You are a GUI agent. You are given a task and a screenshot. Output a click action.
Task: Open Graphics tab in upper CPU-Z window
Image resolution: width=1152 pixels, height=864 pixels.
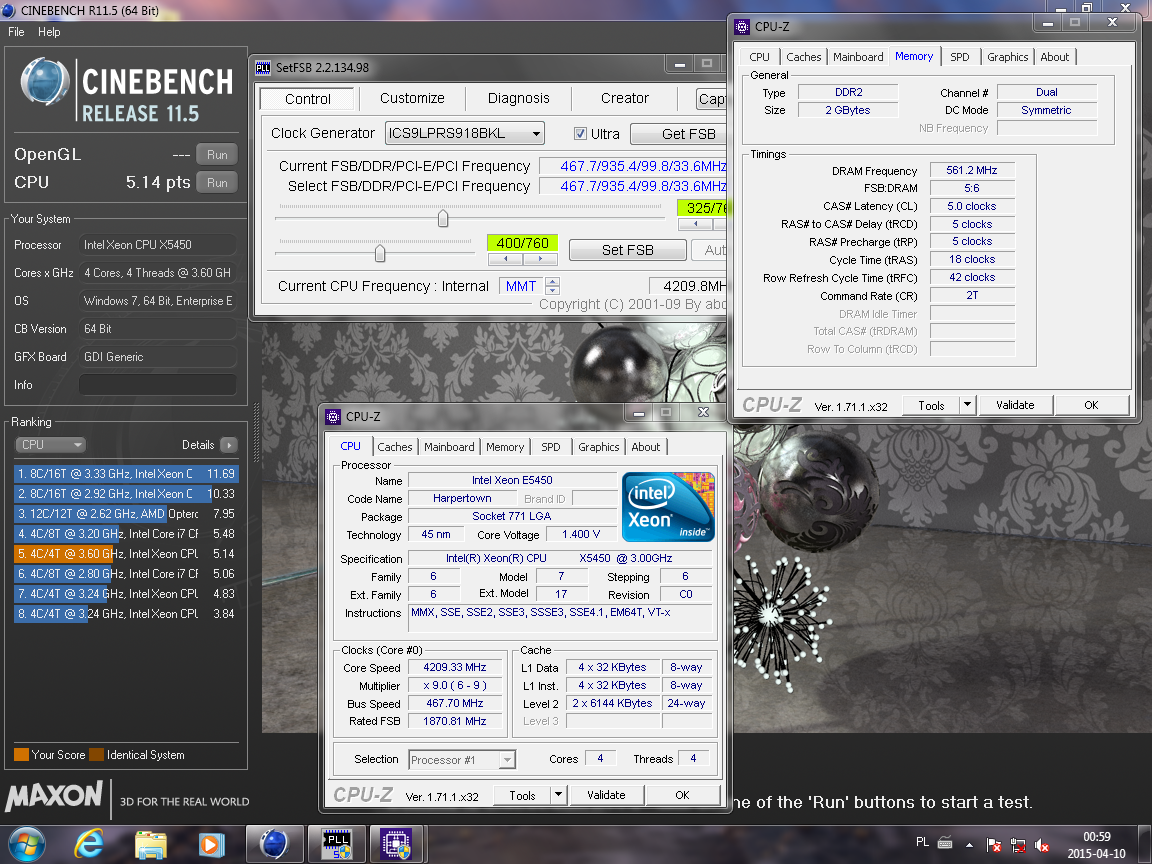pos(1007,57)
